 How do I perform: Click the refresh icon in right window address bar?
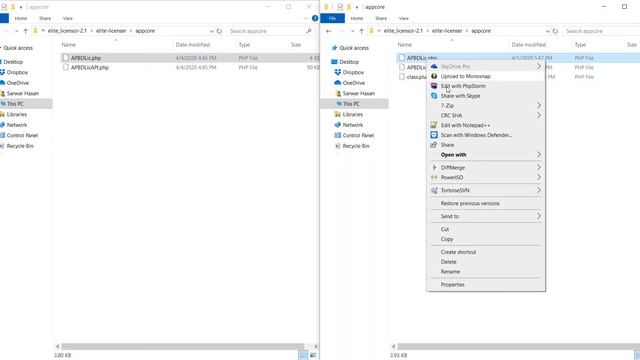tap(555, 31)
